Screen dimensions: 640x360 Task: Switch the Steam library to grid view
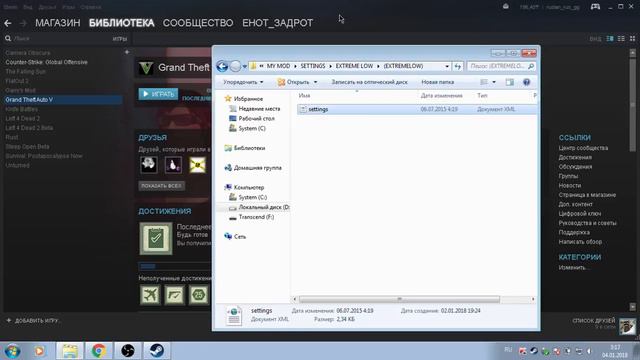pyautogui.click(x=632, y=38)
